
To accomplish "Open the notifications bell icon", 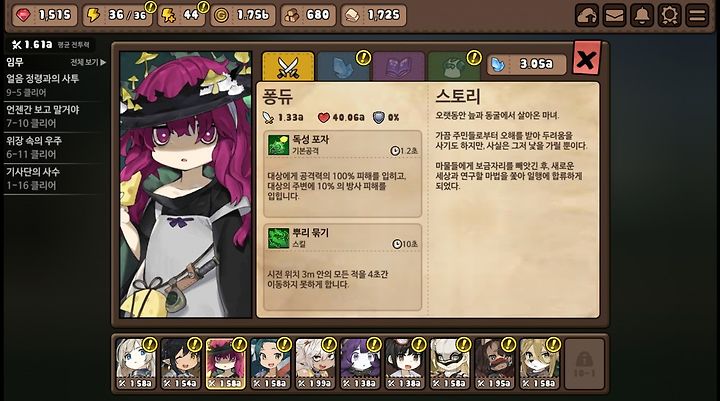I will click(642, 16).
